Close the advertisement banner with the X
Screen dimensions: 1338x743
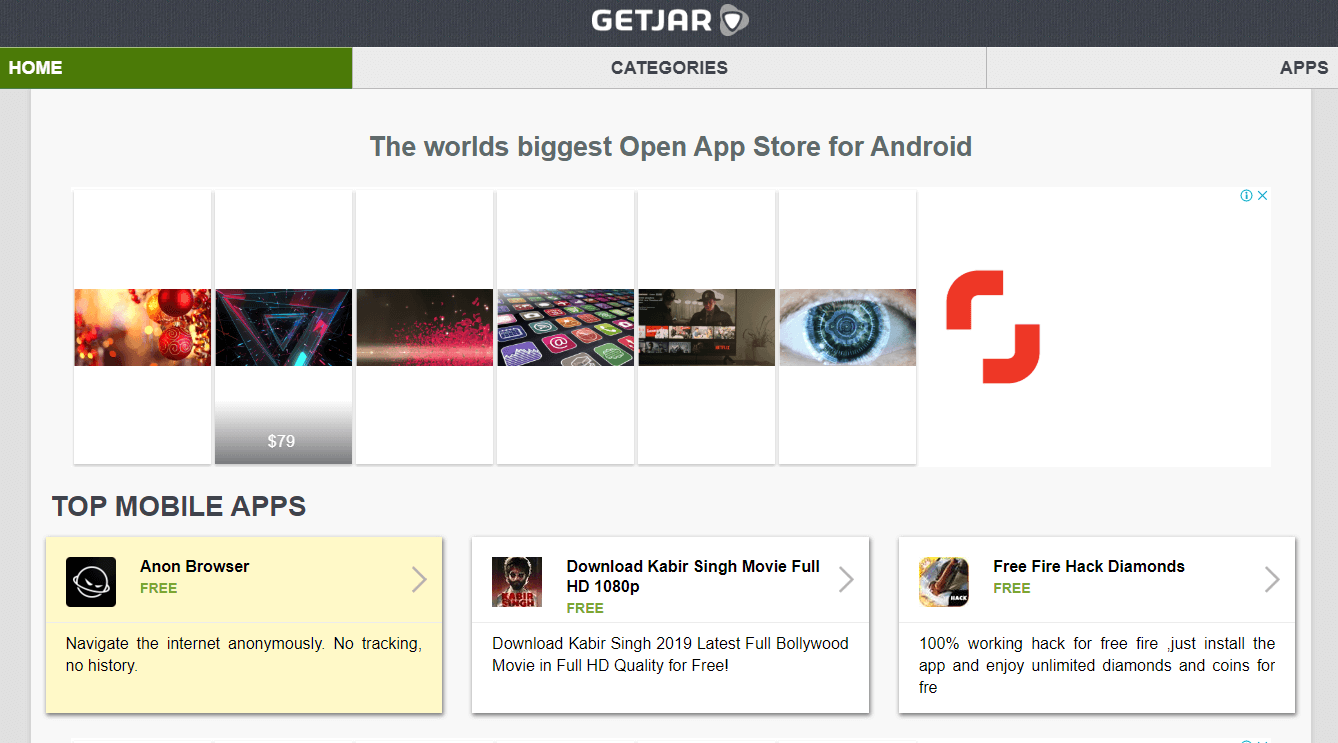[1261, 195]
